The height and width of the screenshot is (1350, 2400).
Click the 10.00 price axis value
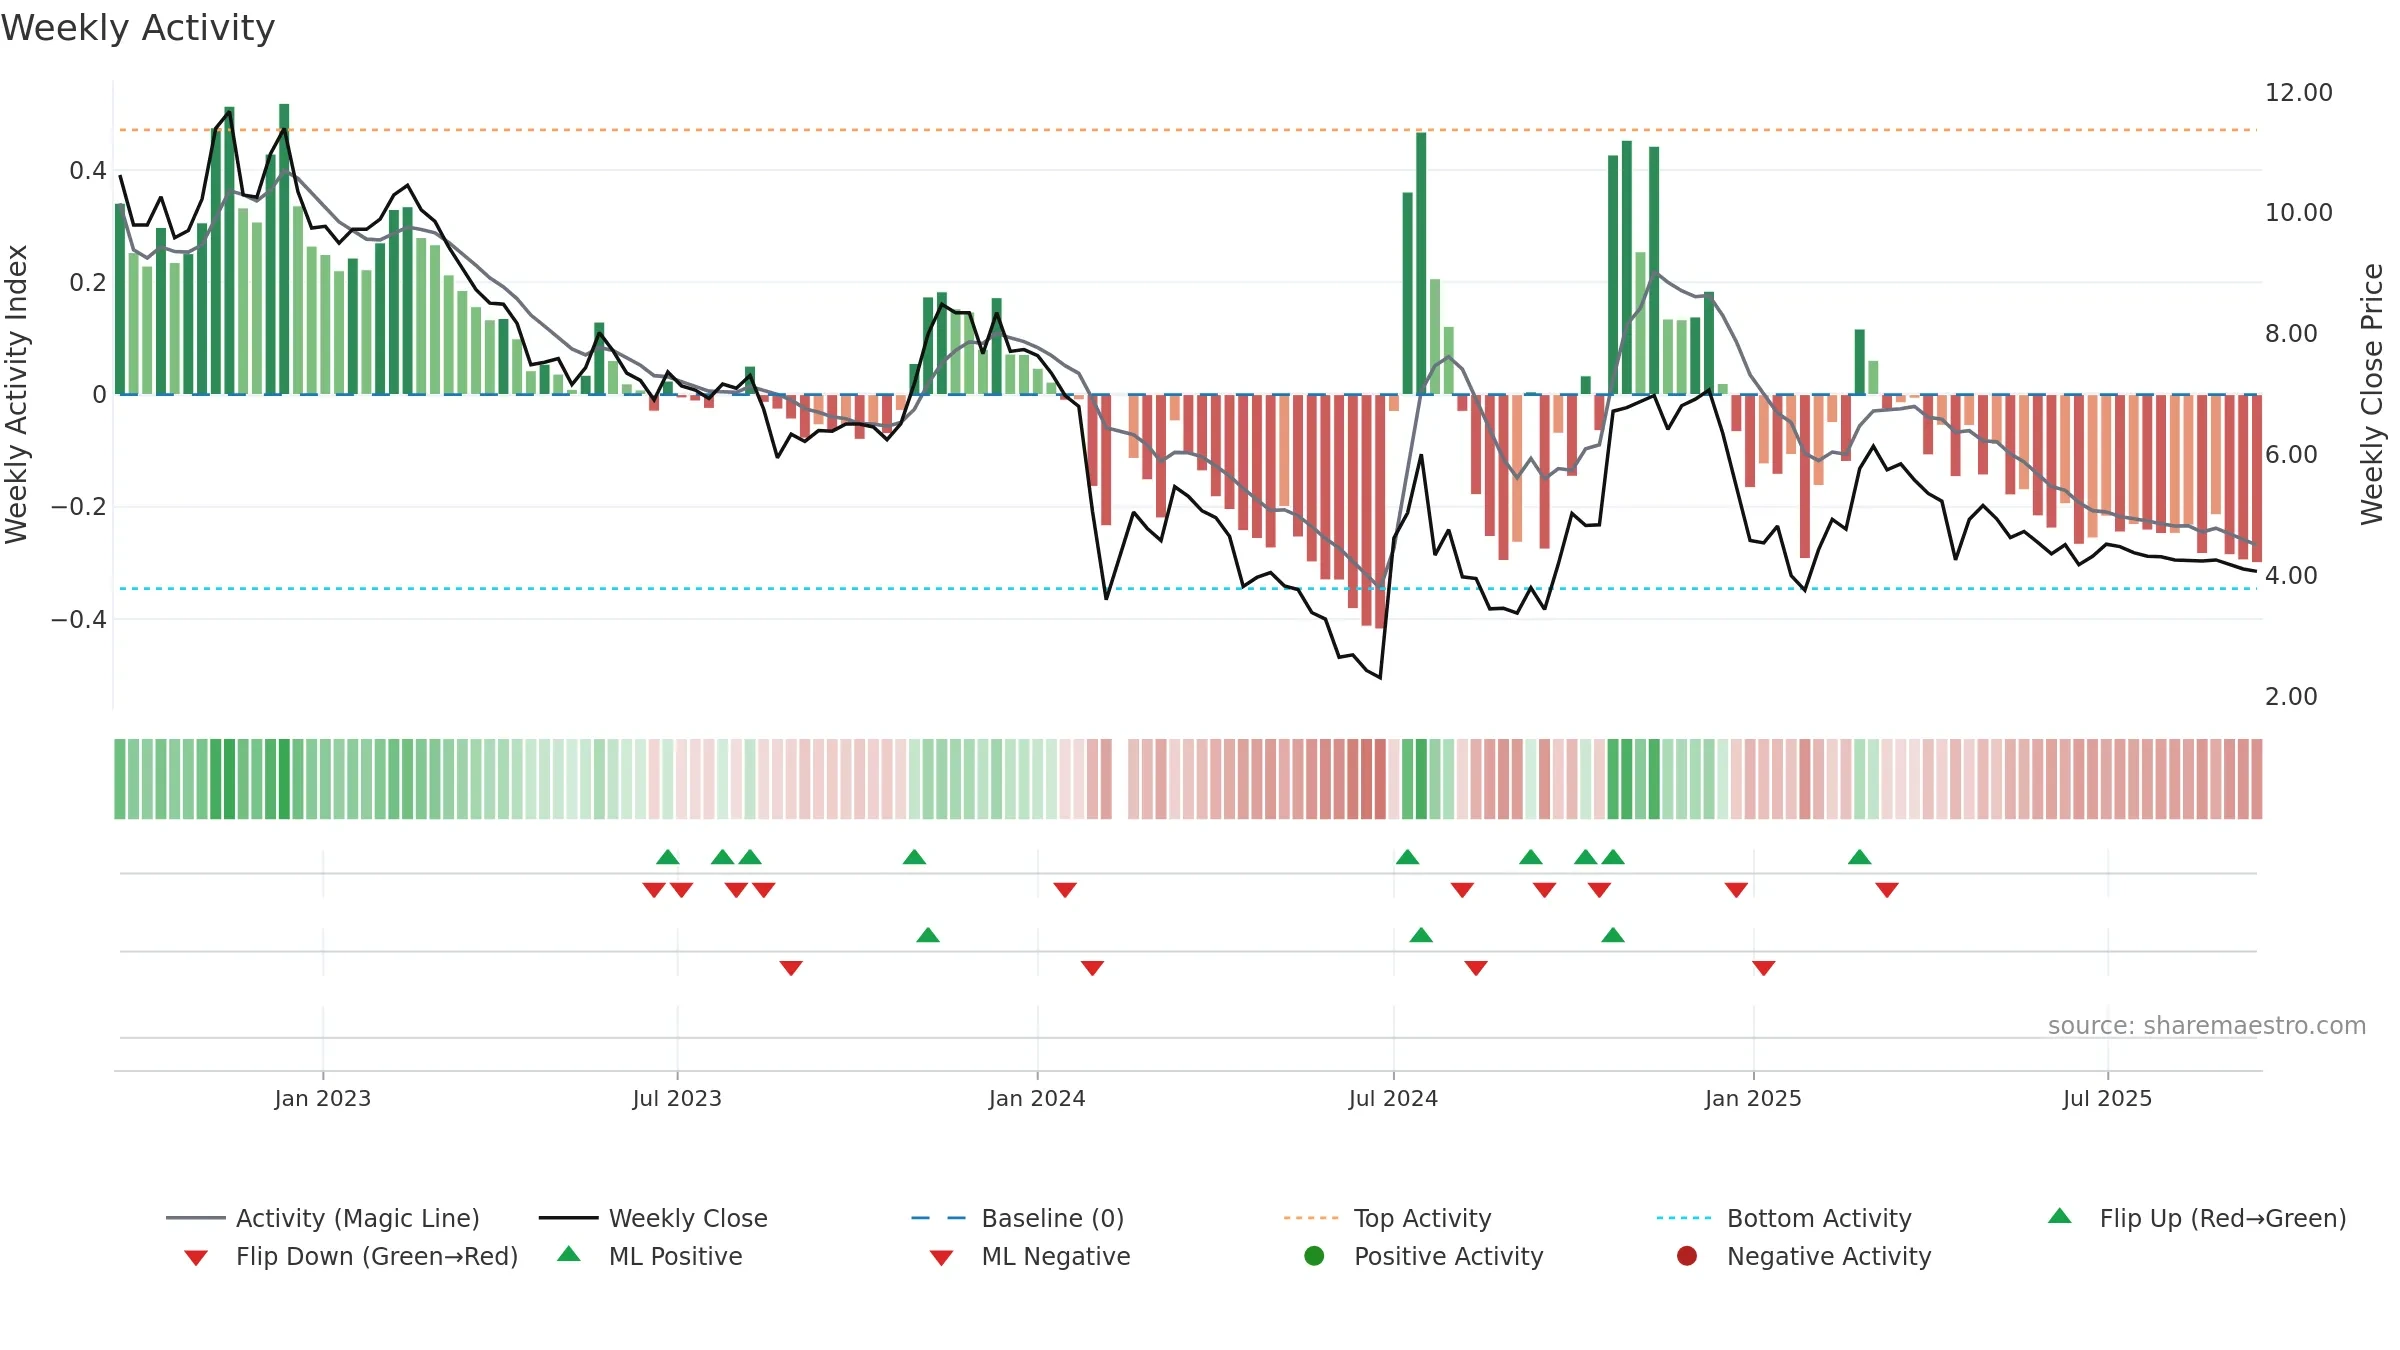(x=2299, y=213)
